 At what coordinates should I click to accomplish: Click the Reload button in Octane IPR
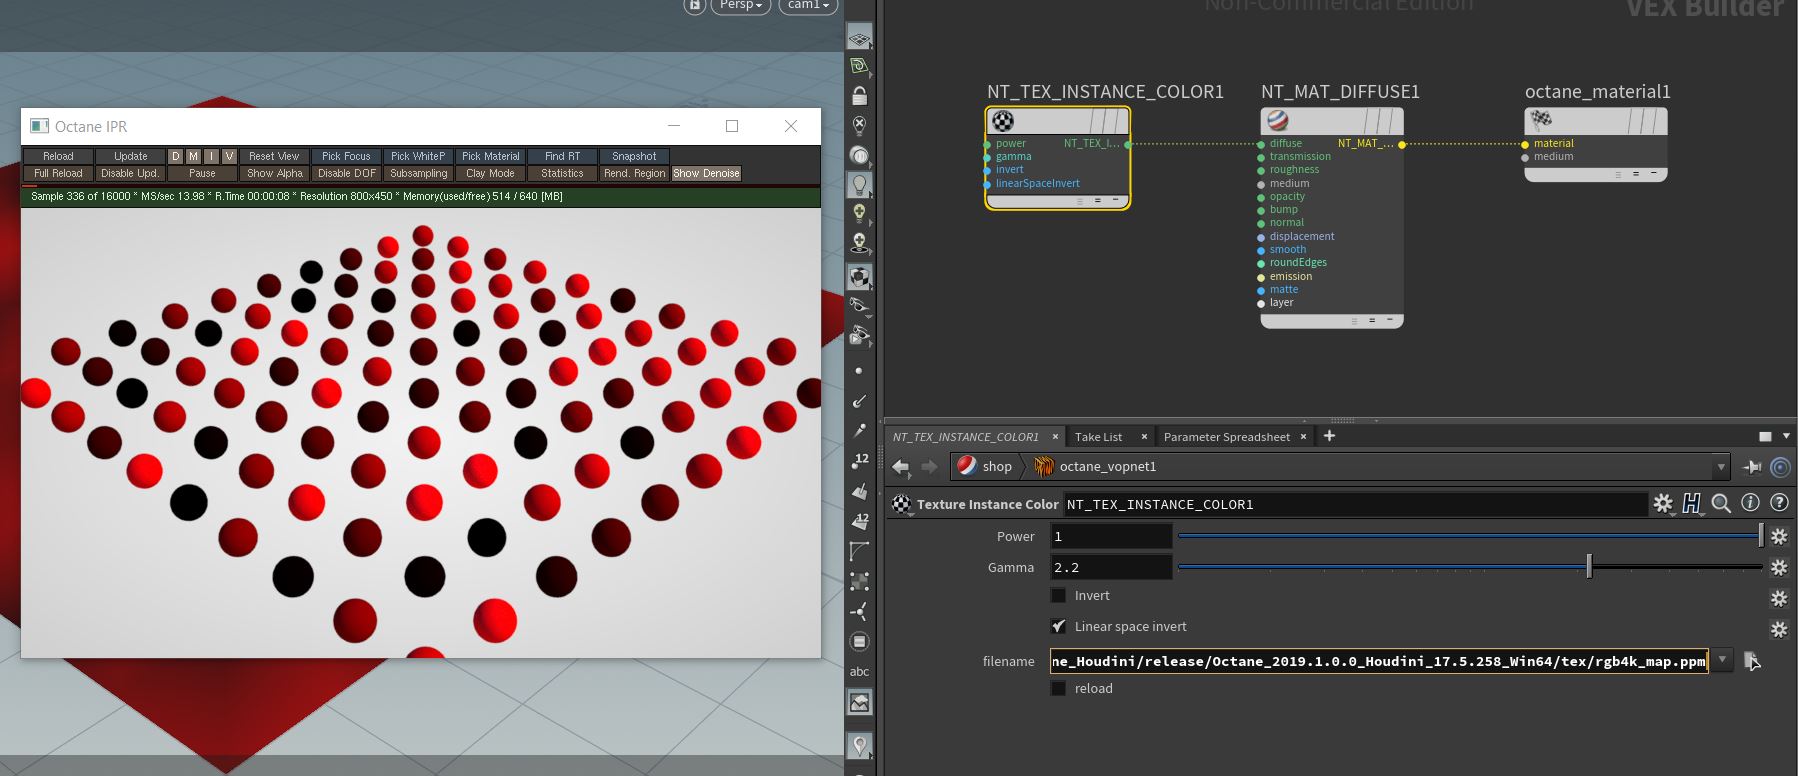(x=58, y=156)
